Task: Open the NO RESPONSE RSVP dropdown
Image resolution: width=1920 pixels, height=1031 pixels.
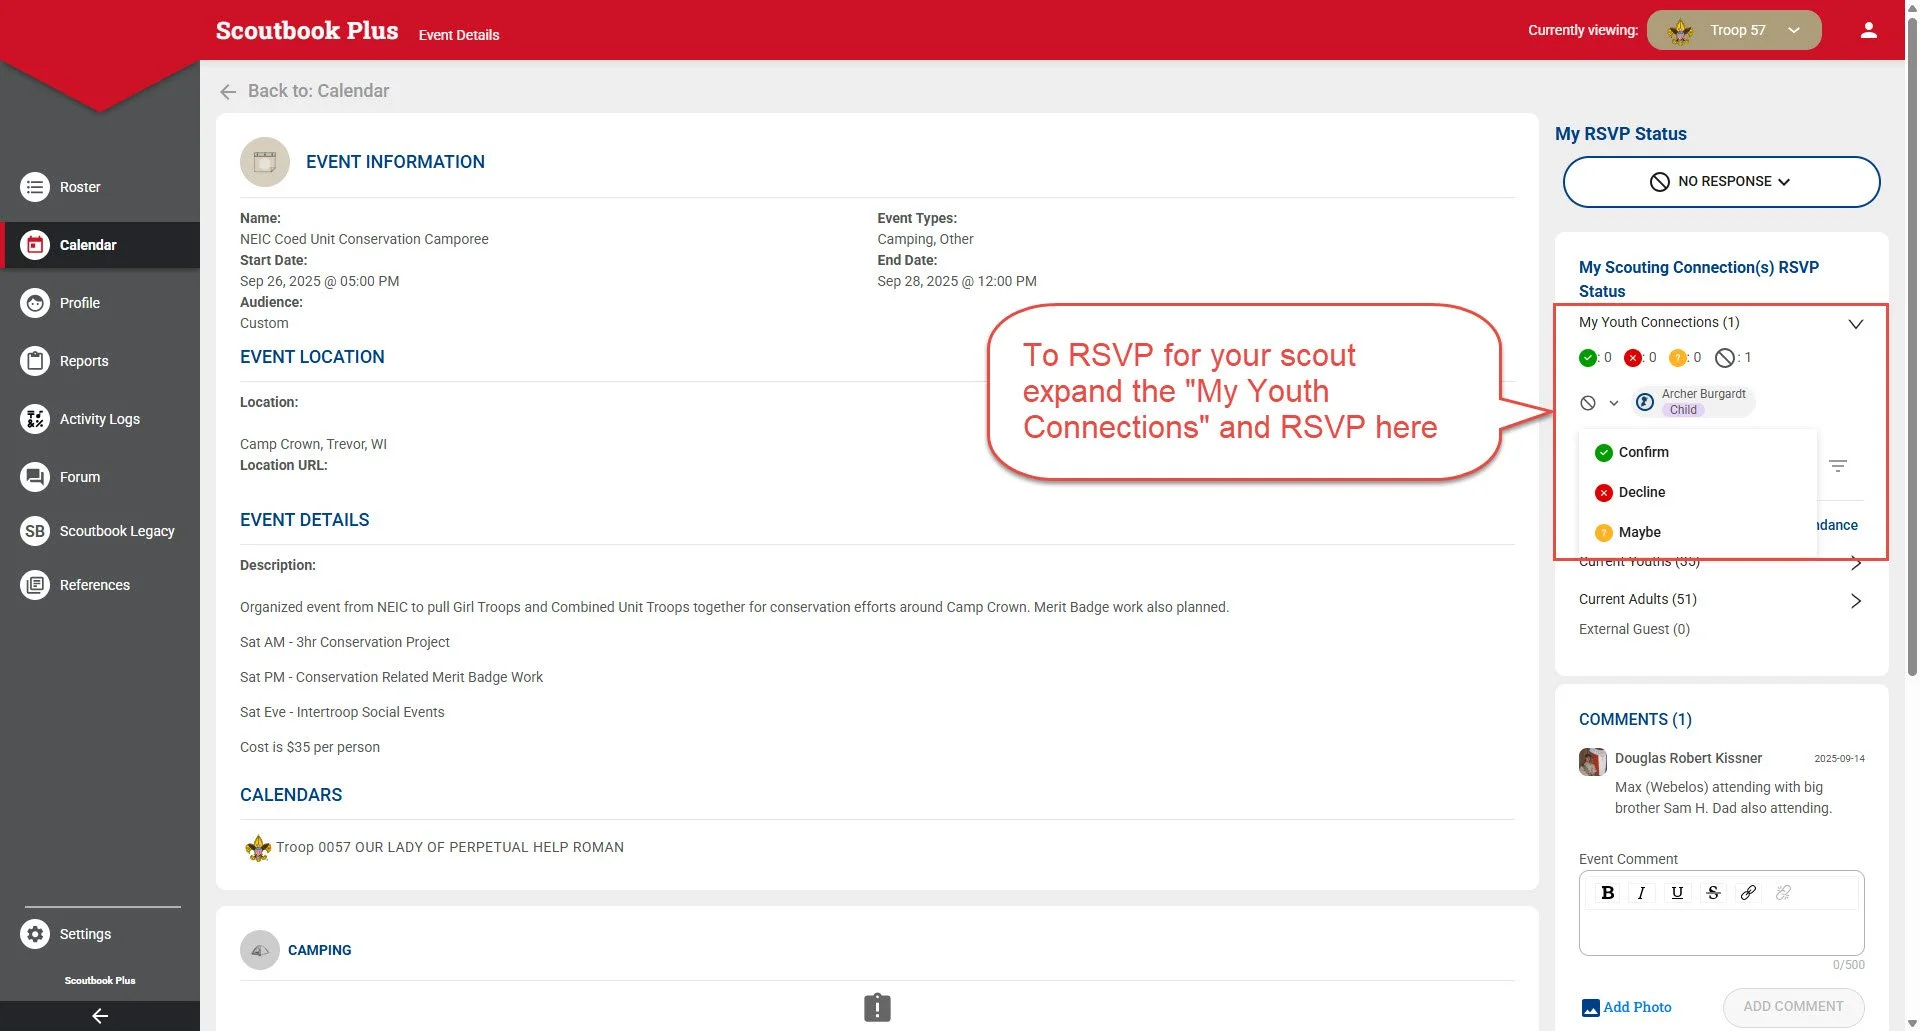Action: click(x=1721, y=182)
